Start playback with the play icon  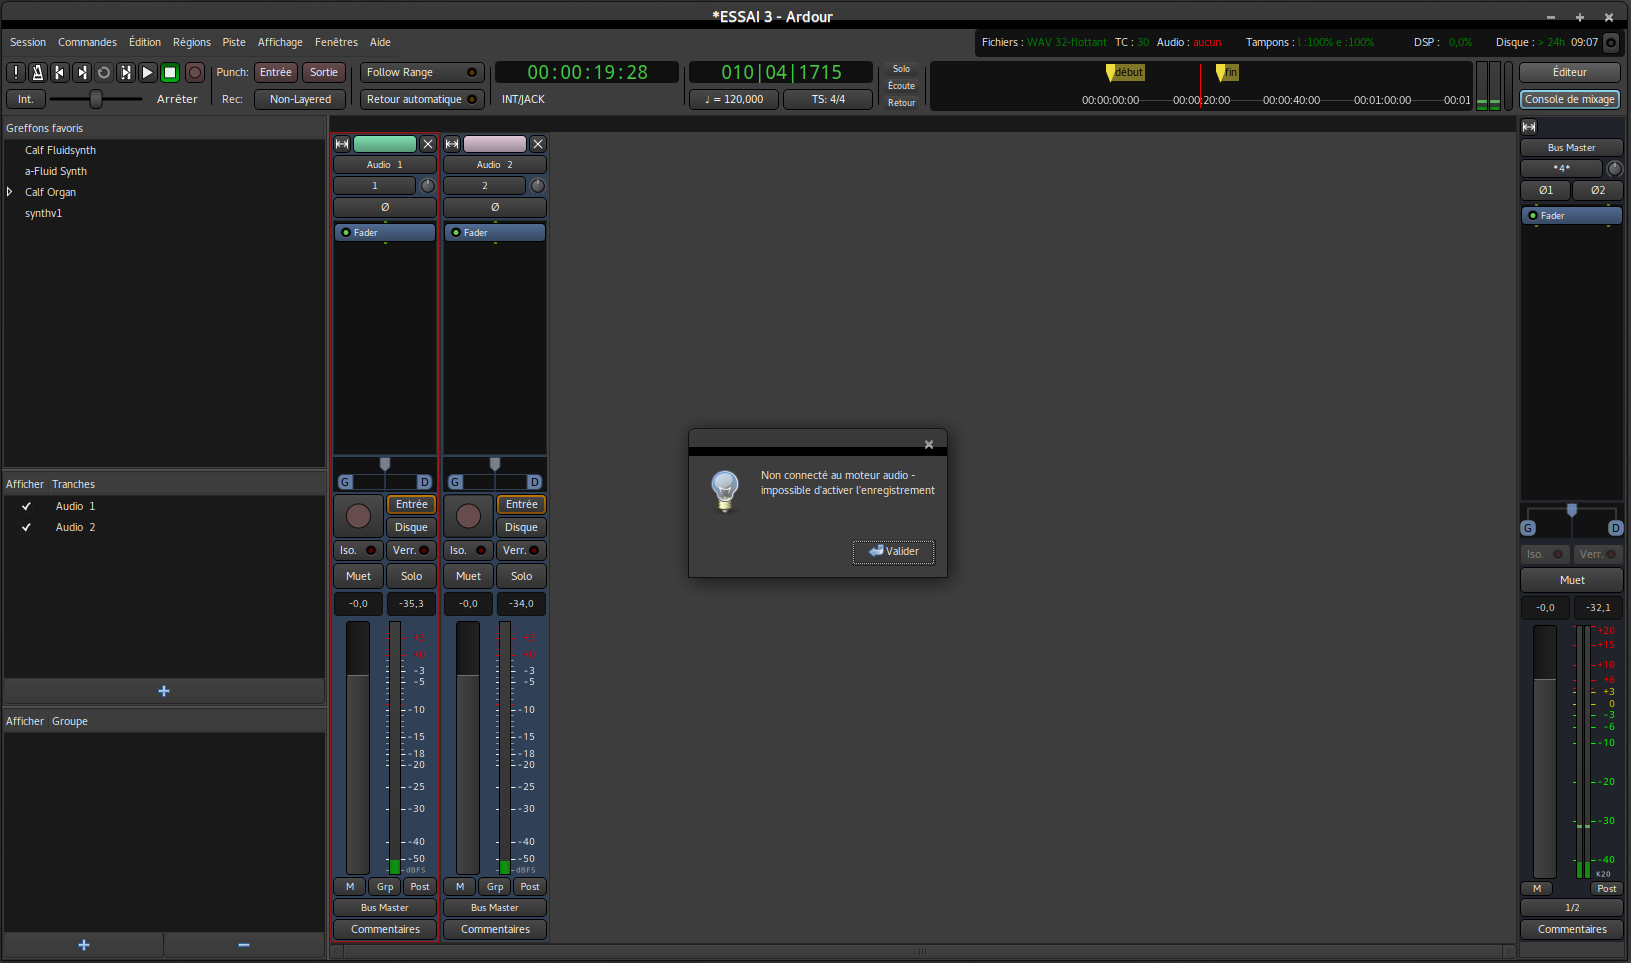[x=148, y=72]
